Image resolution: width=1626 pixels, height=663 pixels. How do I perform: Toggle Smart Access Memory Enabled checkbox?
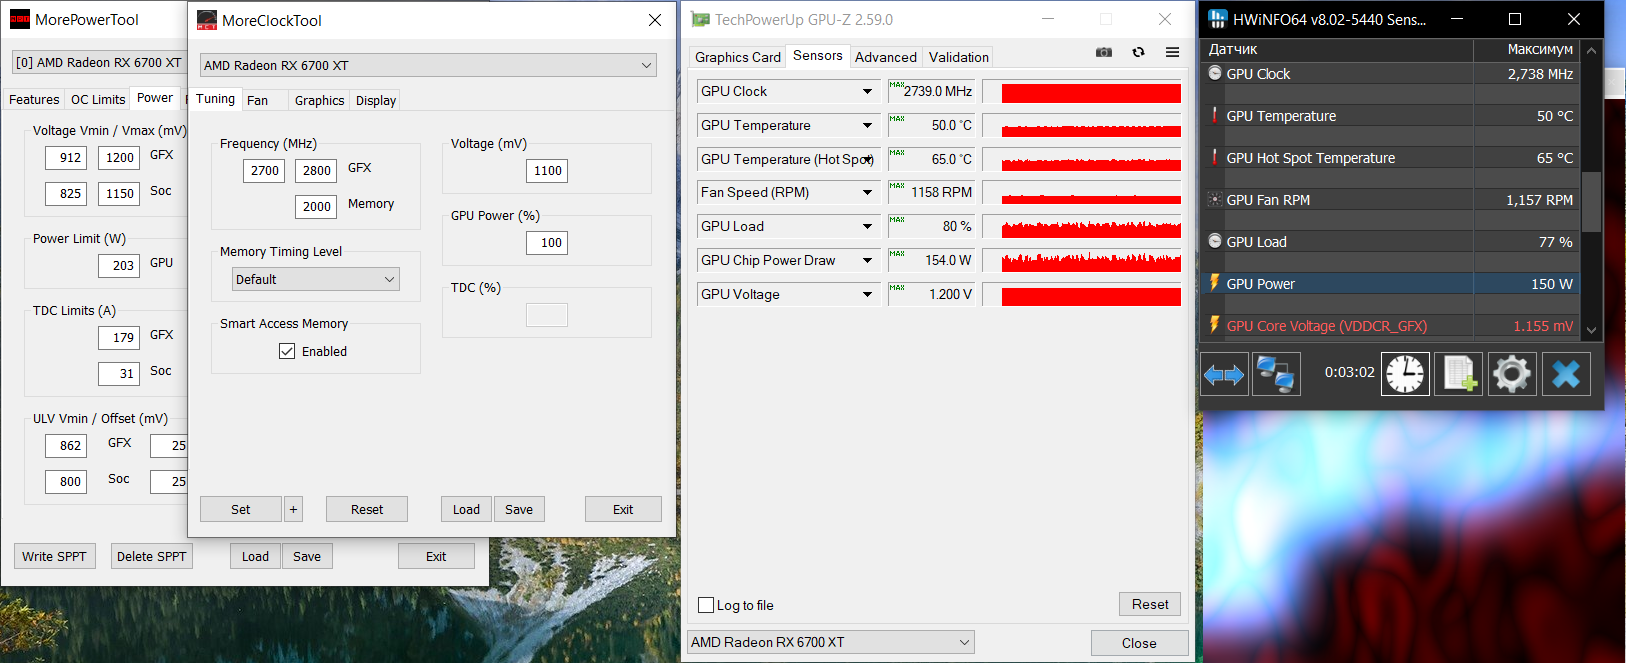coord(287,351)
